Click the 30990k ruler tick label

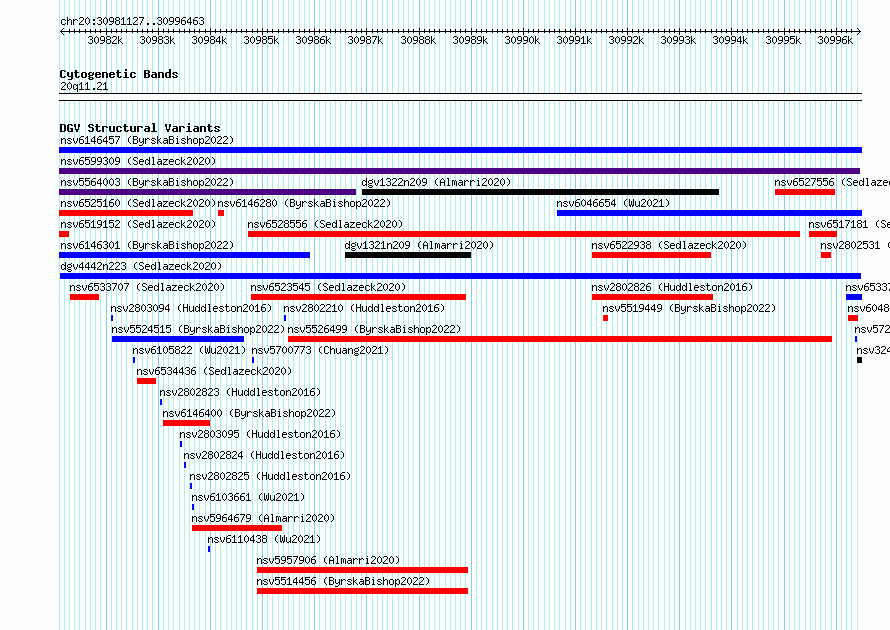click(x=522, y=40)
